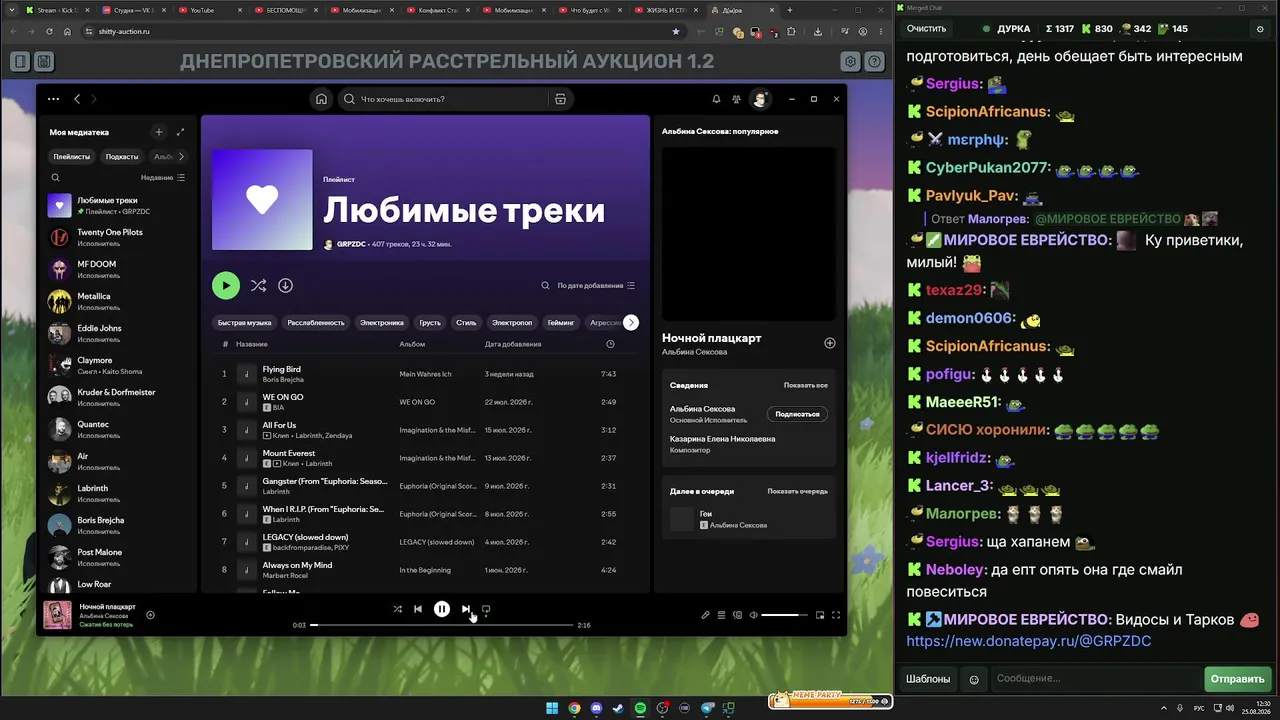1280x720 pixels.
Task: Open the Browse icon in Spotify search bar
Action: tap(560, 99)
